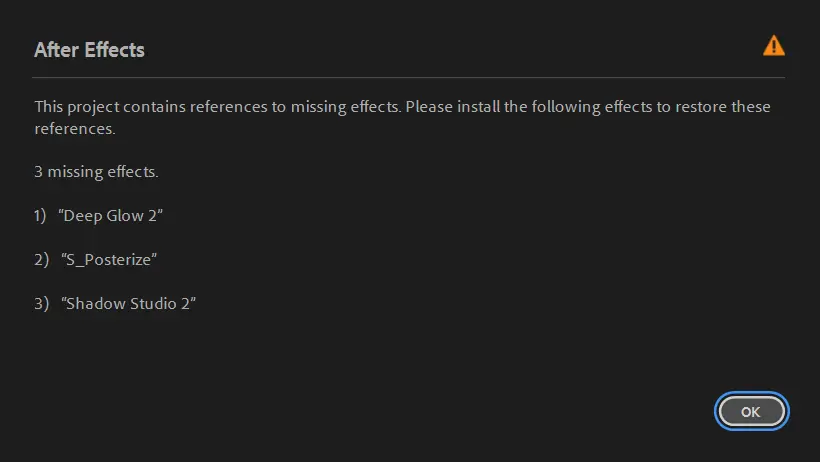Click the word "Glow" in first effect
The width and height of the screenshot is (820, 462).
125,216
